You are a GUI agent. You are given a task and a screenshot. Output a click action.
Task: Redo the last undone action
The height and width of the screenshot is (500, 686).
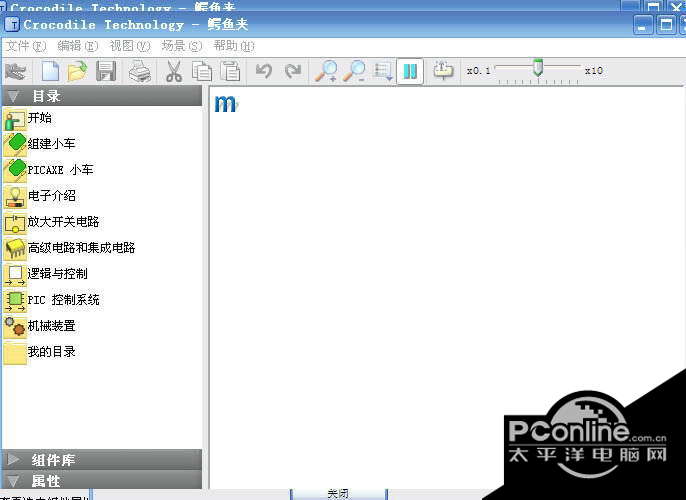point(293,70)
